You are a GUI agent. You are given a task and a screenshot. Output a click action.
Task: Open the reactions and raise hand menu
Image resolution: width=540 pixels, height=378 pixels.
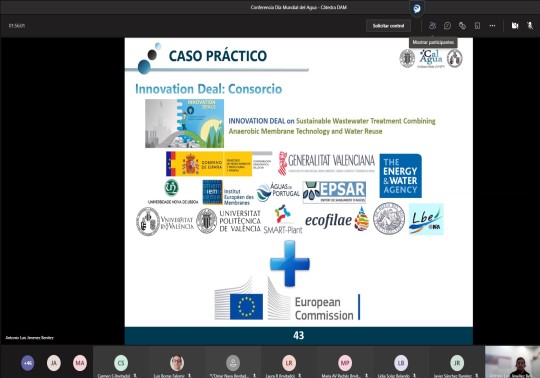click(462, 25)
